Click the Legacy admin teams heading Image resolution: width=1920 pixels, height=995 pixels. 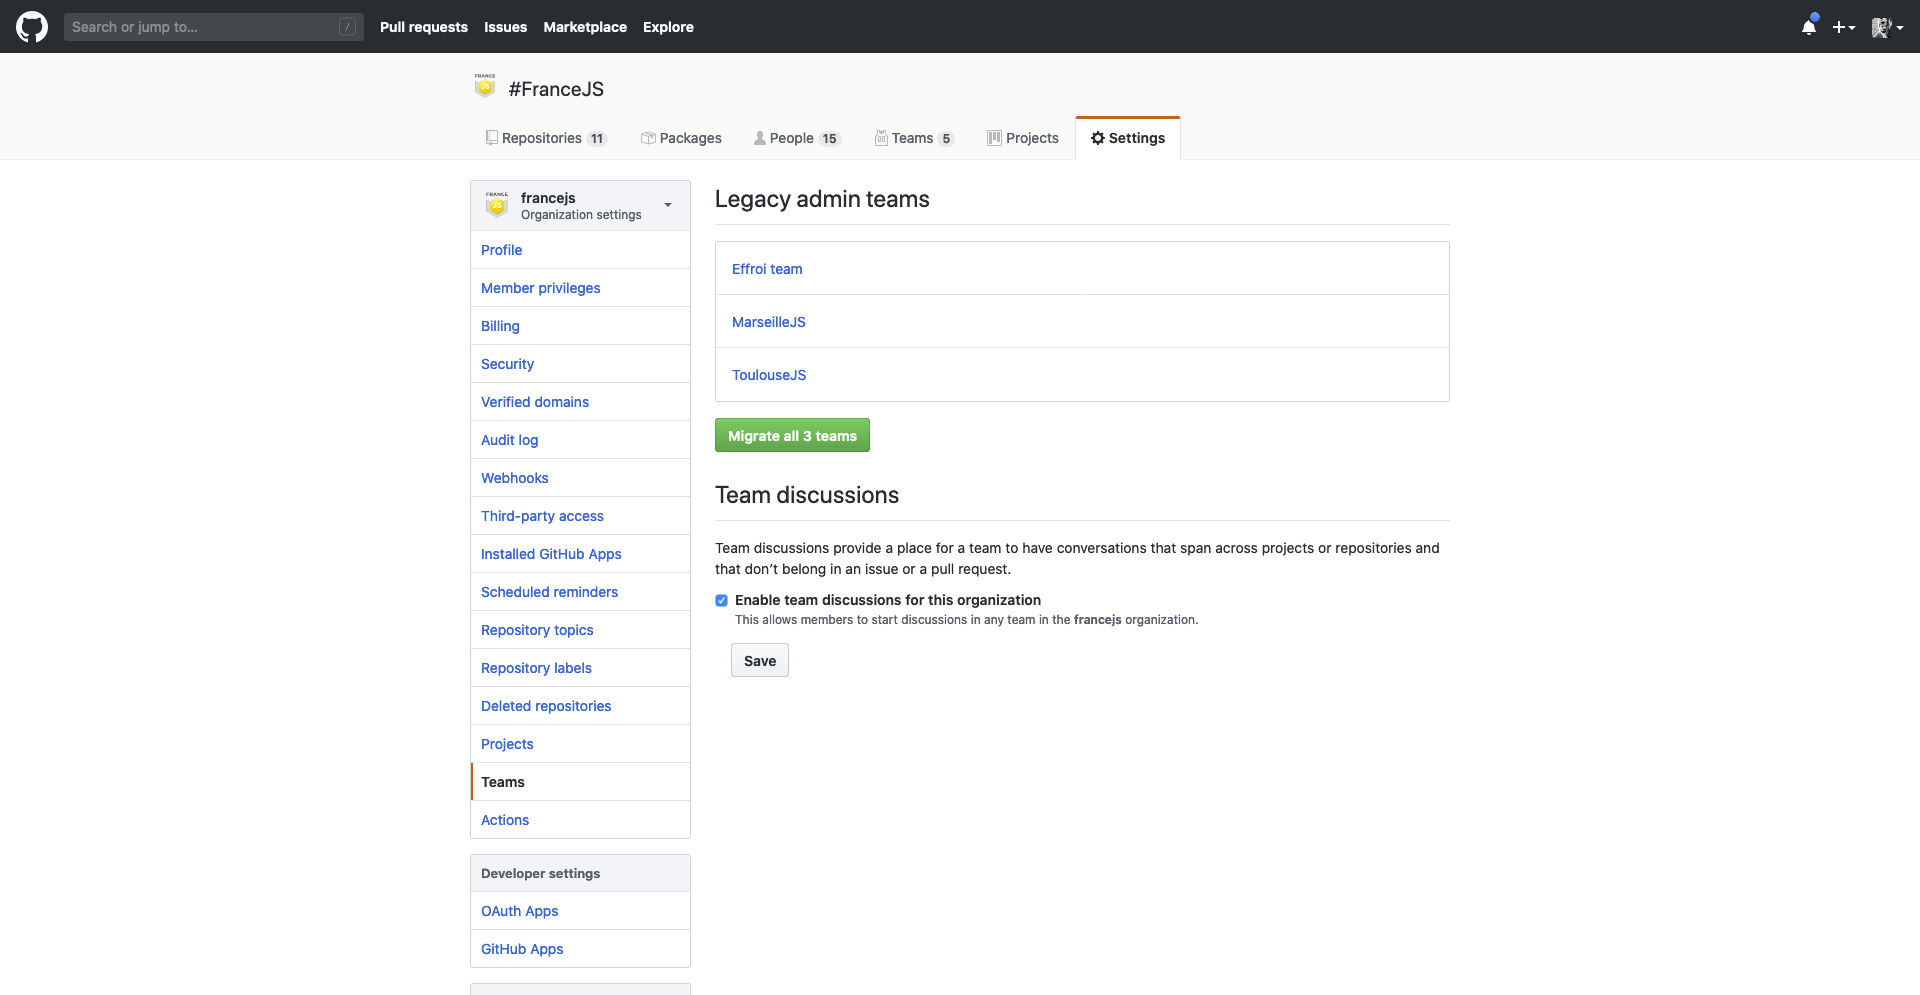[822, 199]
